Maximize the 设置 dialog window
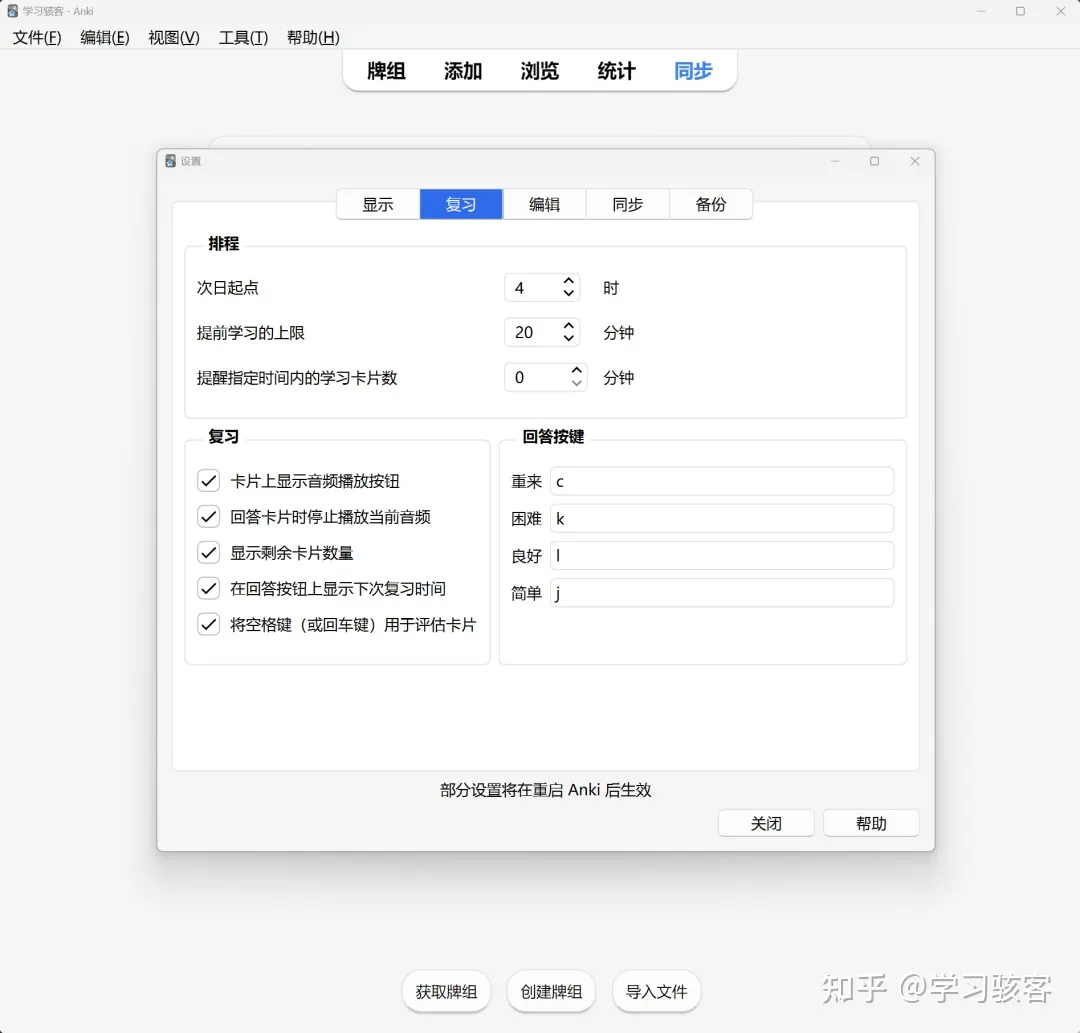1080x1033 pixels. [874, 161]
